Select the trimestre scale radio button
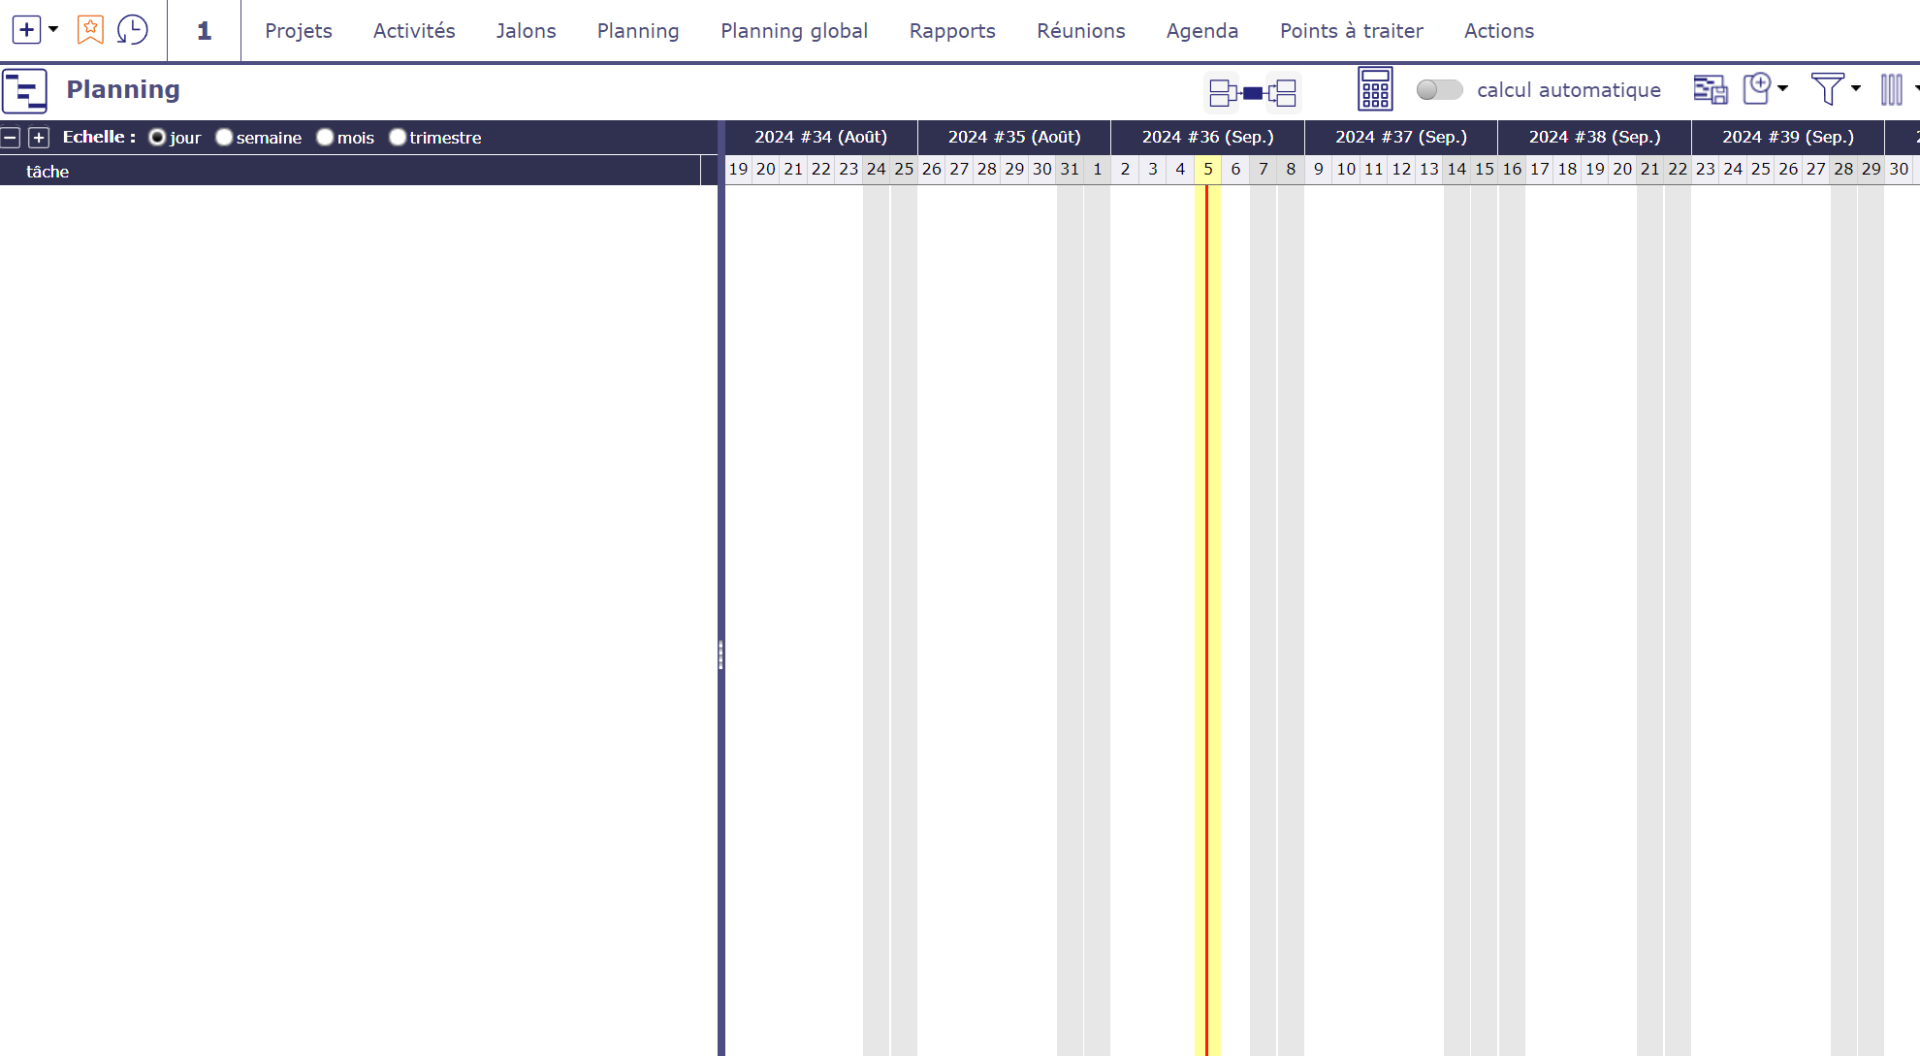1920x1056 pixels. [397, 137]
